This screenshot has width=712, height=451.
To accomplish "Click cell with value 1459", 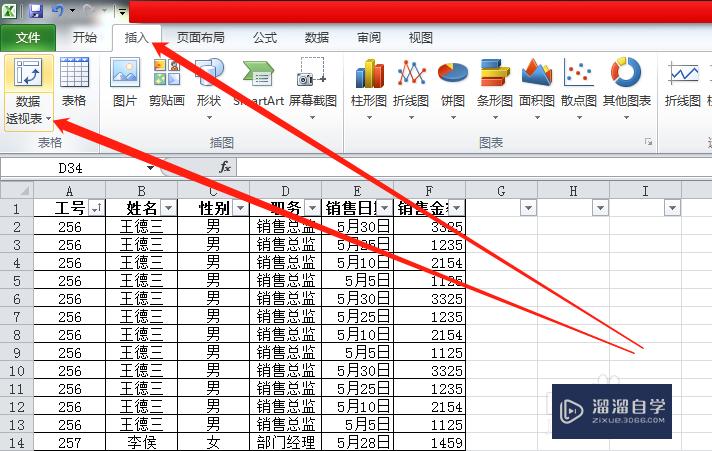I will pyautogui.click(x=430, y=442).
